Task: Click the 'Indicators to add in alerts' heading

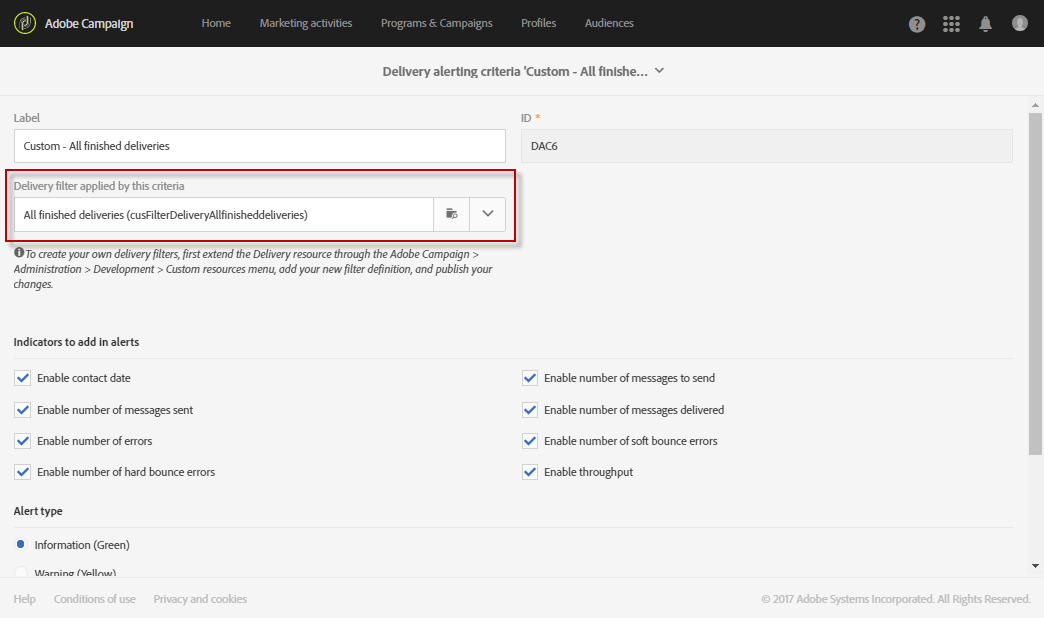Action: pos(77,342)
